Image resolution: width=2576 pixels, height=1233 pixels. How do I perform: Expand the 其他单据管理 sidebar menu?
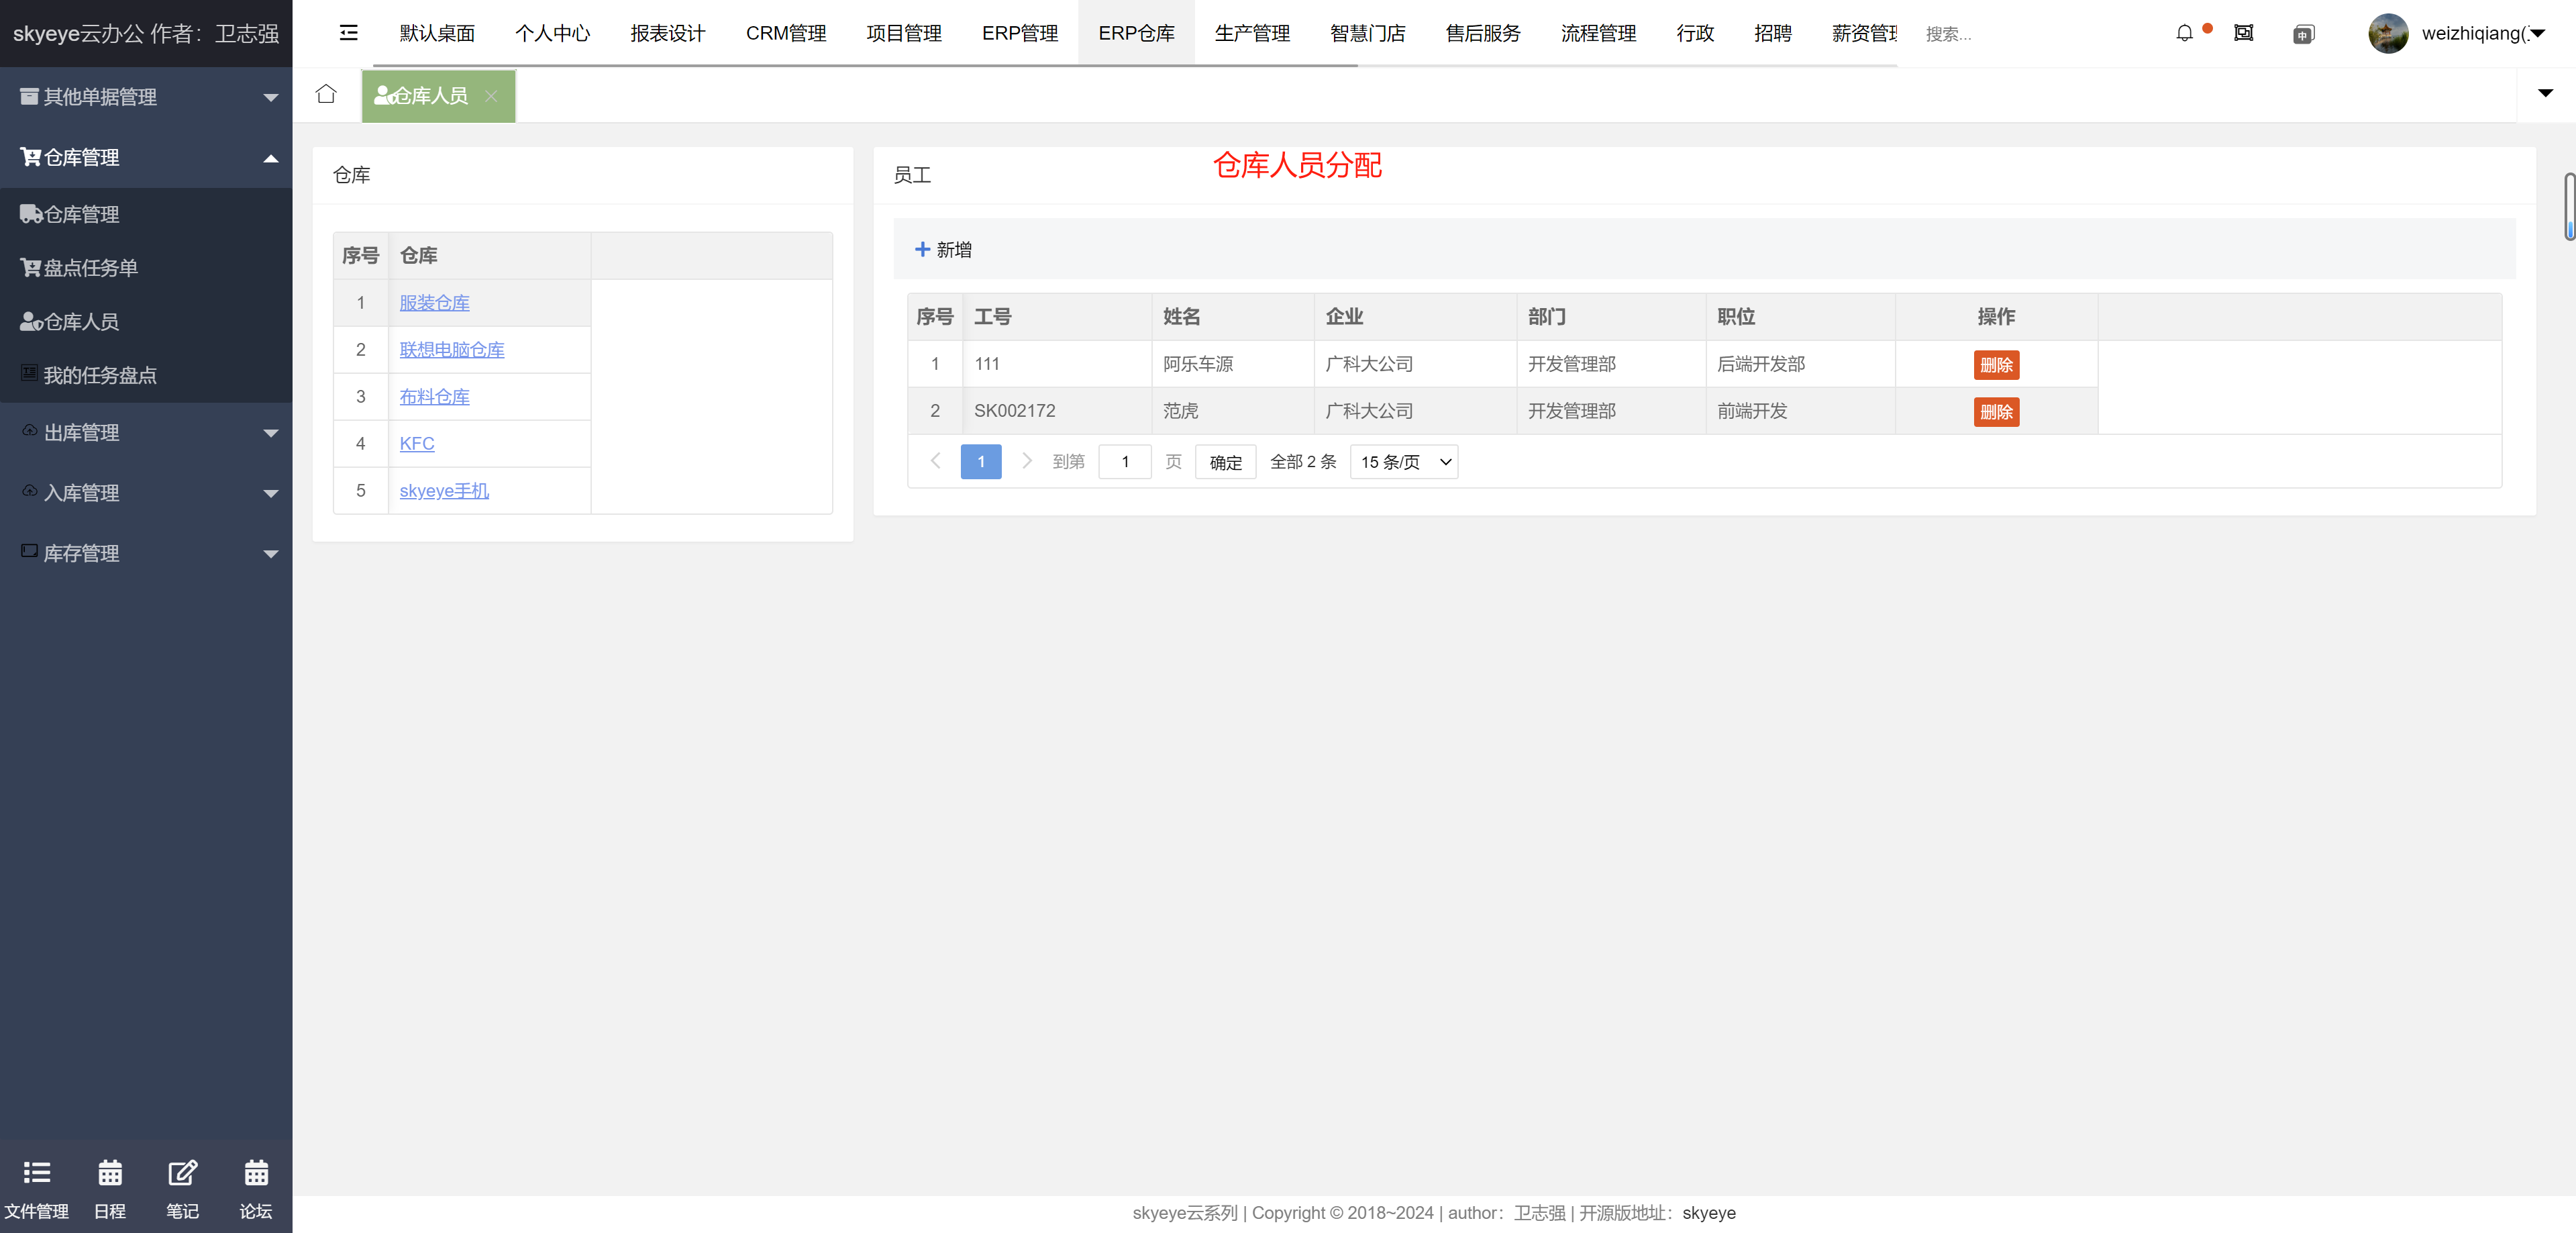(x=146, y=97)
